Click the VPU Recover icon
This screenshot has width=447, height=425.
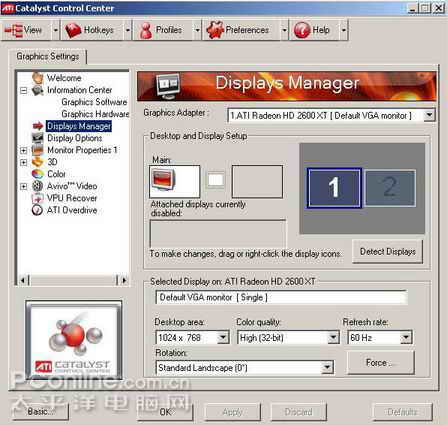(38, 198)
